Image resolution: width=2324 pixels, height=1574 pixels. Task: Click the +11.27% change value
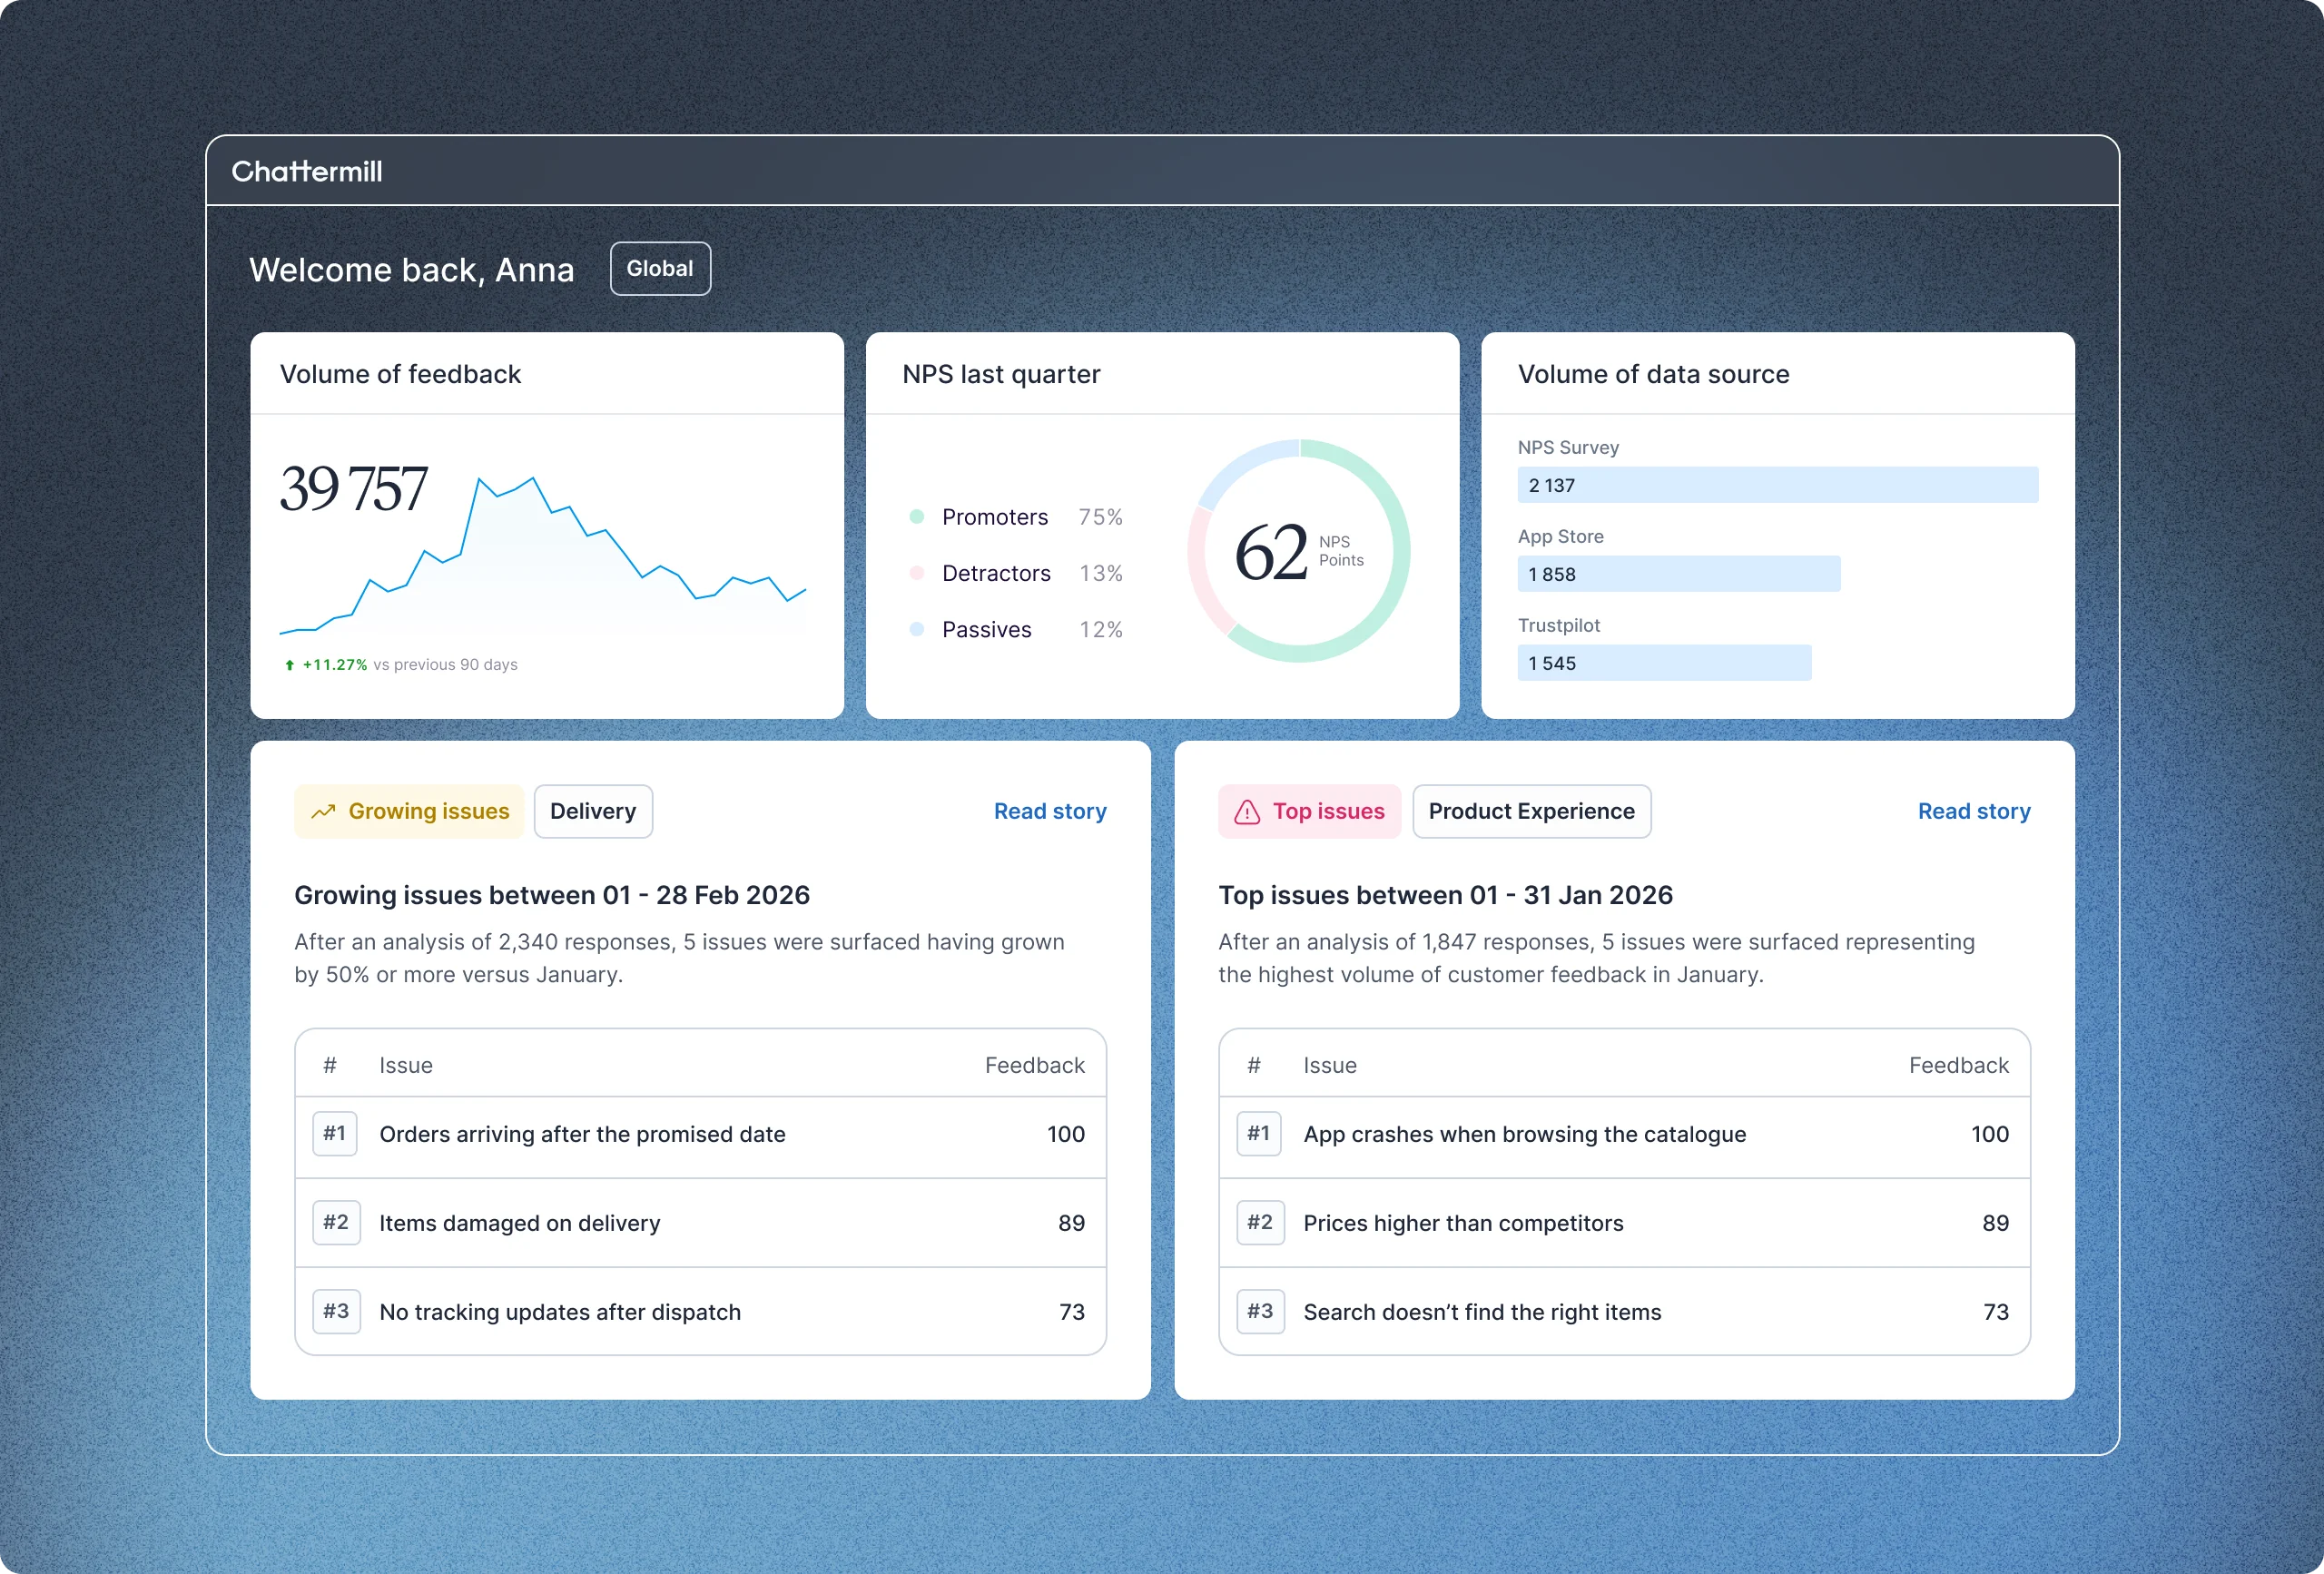(335, 665)
